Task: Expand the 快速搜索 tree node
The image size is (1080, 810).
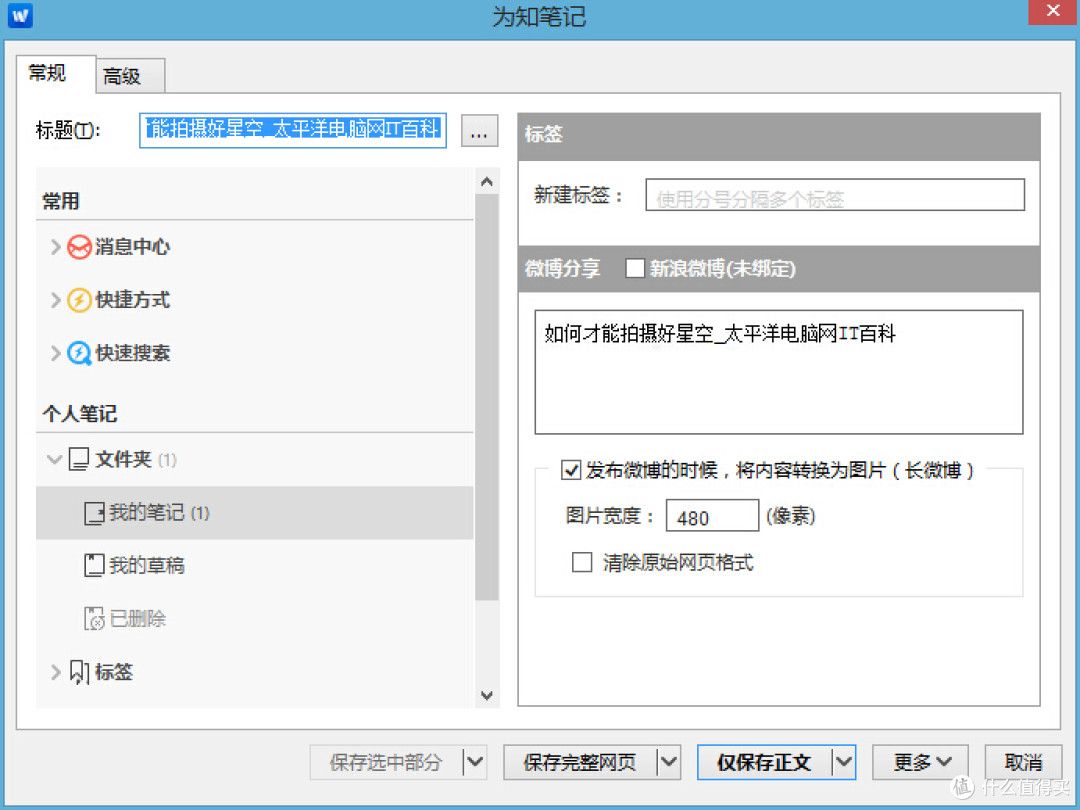Action: point(55,353)
